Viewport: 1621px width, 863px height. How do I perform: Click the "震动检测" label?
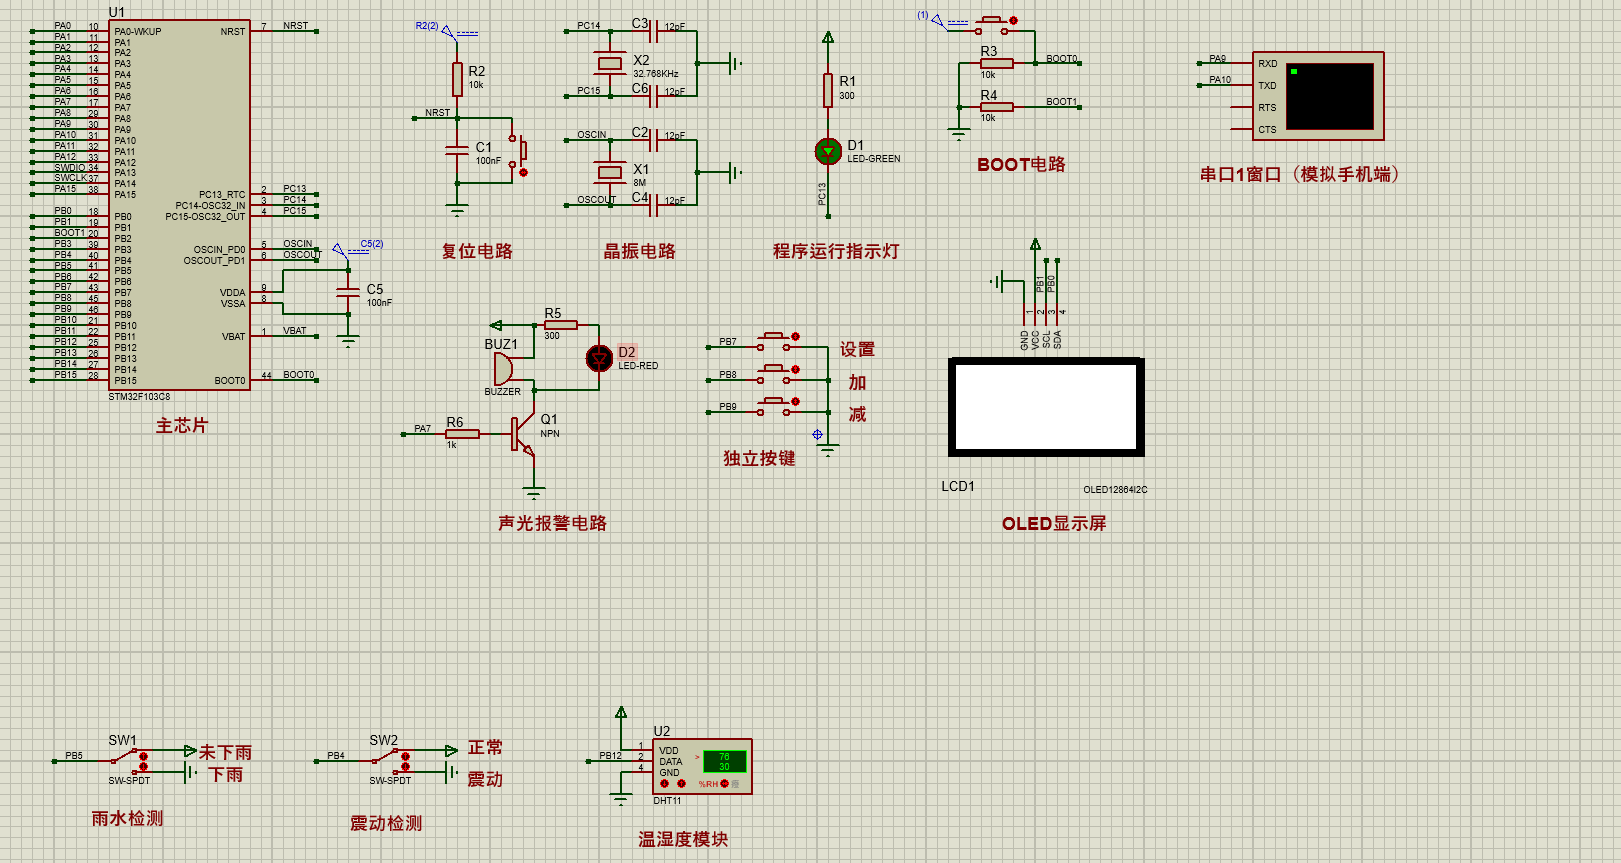(x=386, y=823)
